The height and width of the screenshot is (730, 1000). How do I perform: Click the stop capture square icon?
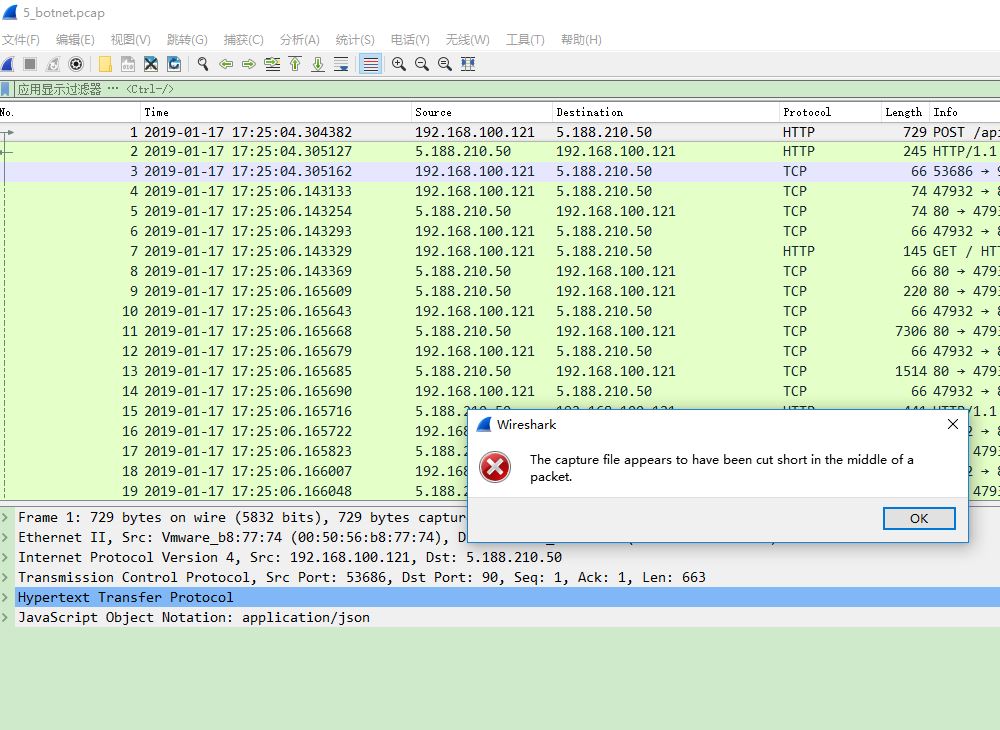click(x=30, y=64)
